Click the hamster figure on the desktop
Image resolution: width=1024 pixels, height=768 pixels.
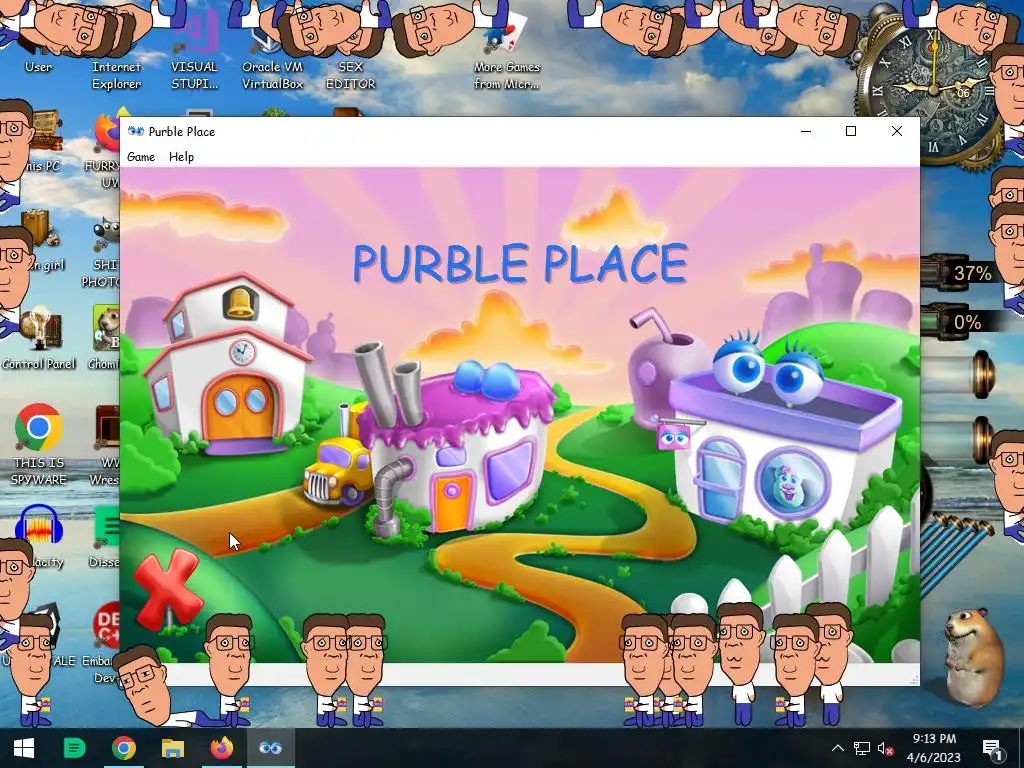[973, 656]
